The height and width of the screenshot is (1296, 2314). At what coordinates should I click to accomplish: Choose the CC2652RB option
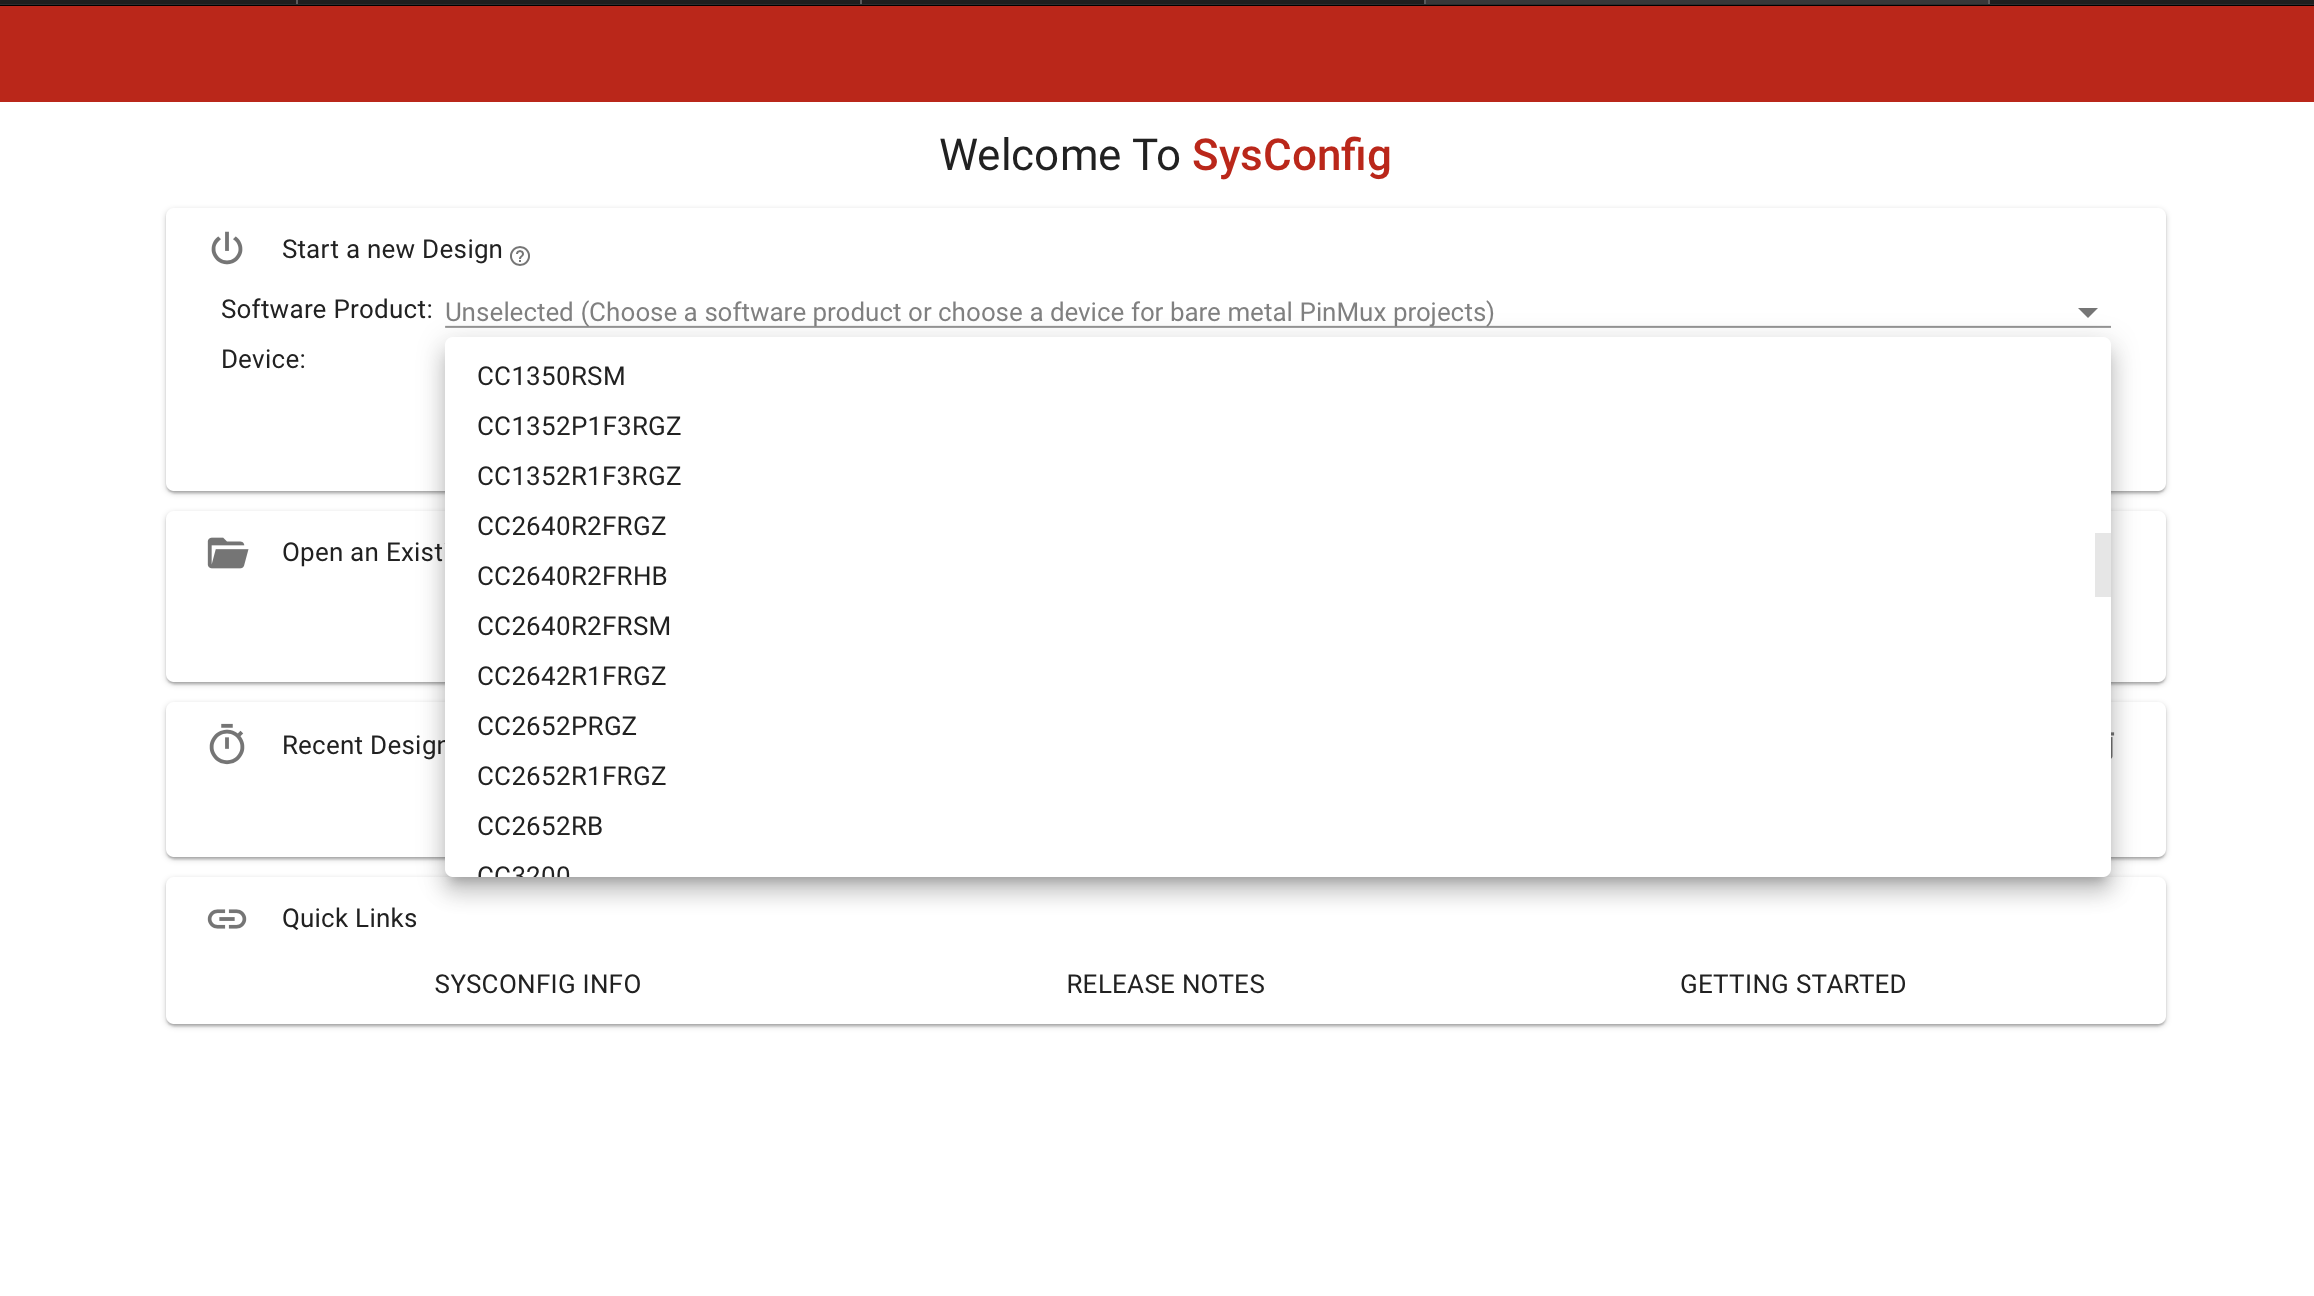click(540, 826)
